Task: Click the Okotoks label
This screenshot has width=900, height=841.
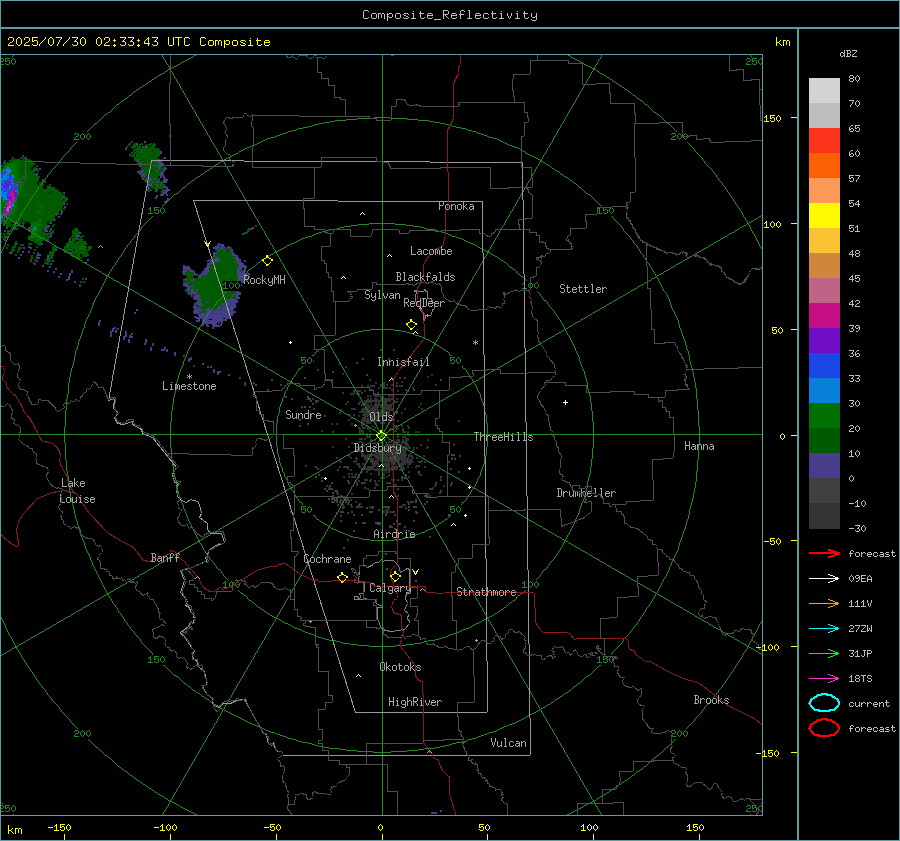Action: click(x=400, y=667)
